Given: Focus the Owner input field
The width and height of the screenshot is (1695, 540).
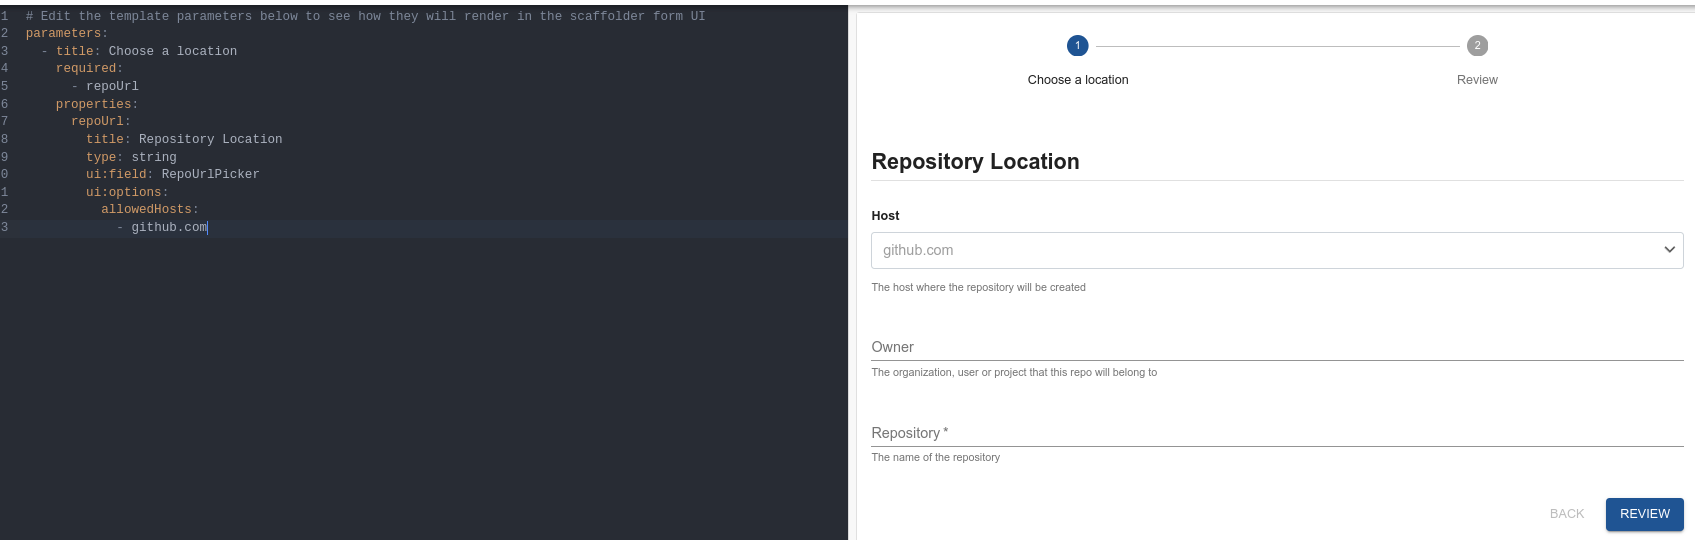Looking at the screenshot, I should (1276, 347).
